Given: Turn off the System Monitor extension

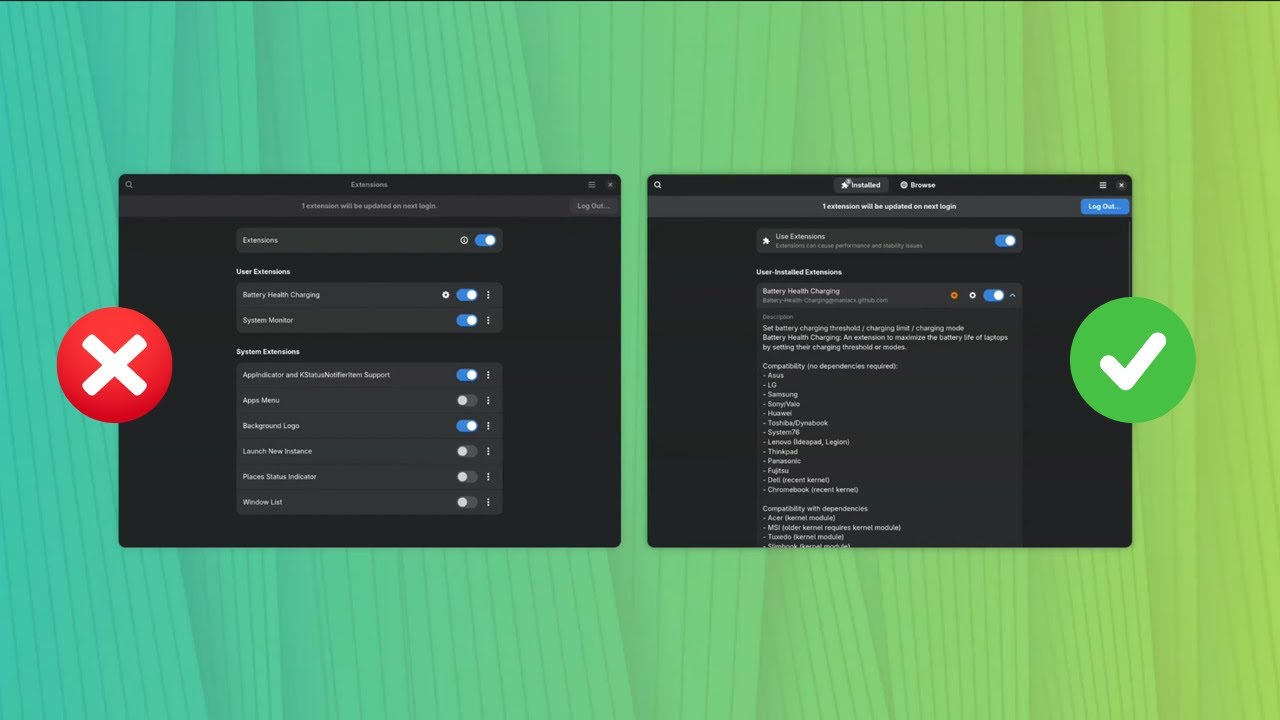Looking at the screenshot, I should [467, 321].
